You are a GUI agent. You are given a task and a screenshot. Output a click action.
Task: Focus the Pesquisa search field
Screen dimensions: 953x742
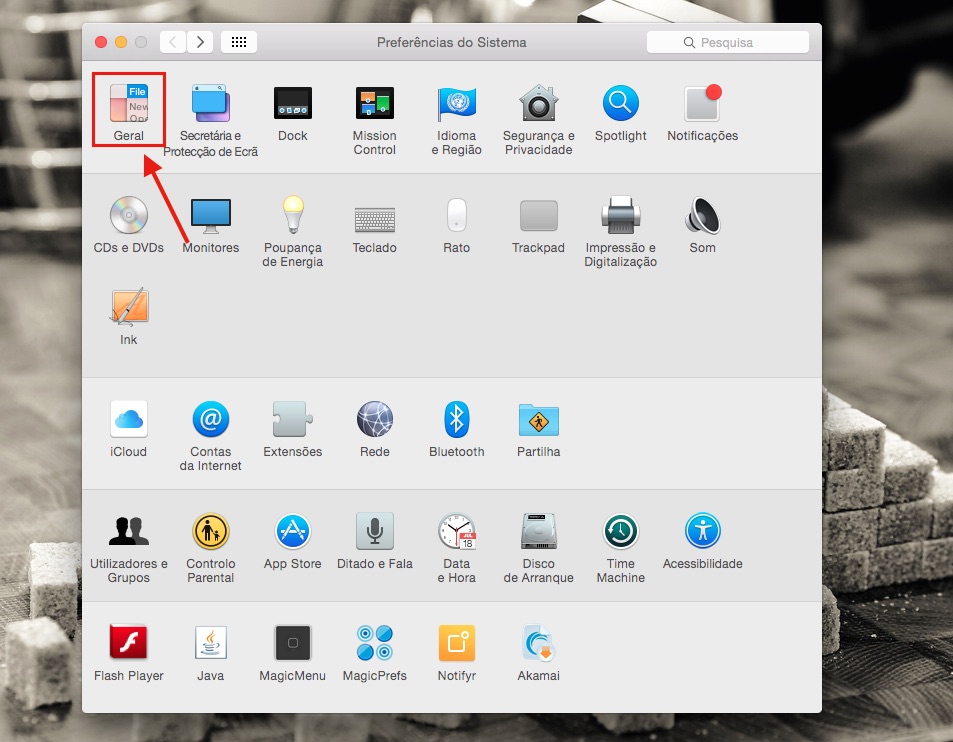(728, 43)
